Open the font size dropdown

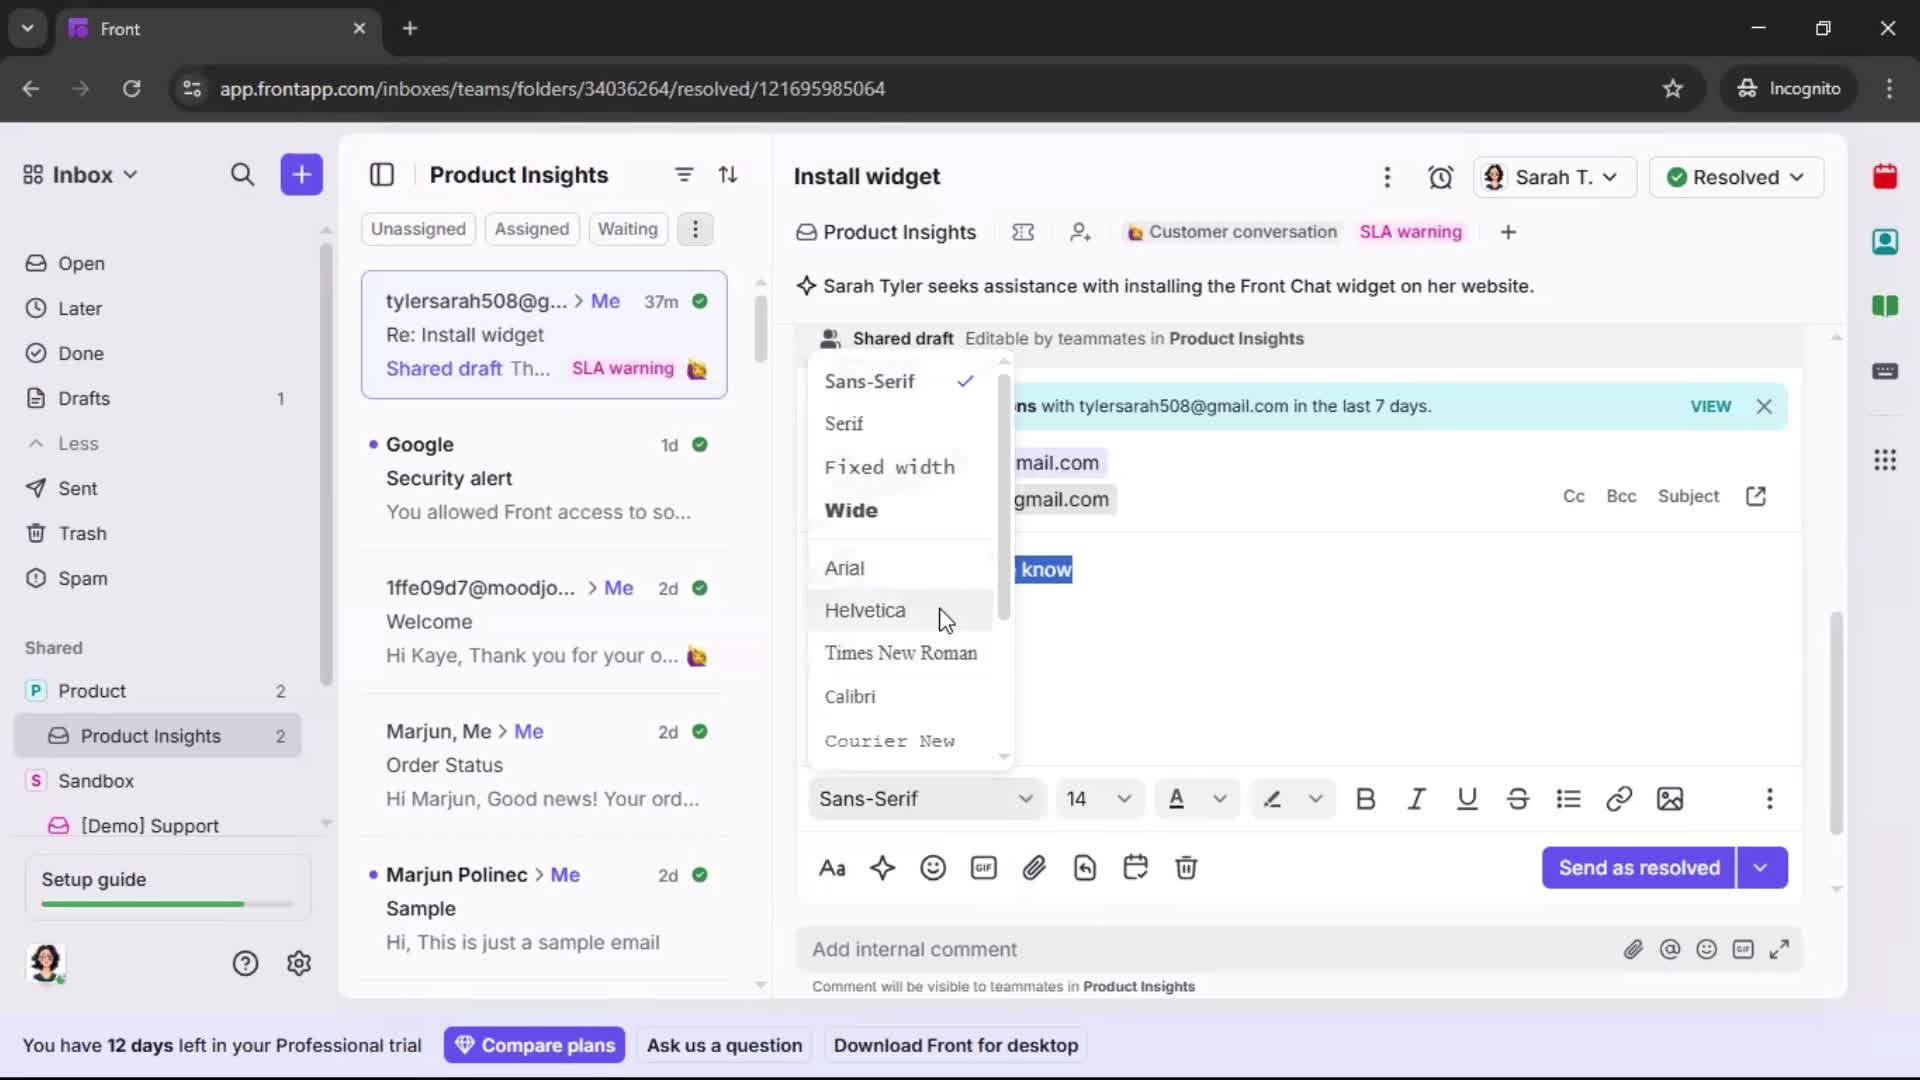coord(1098,799)
